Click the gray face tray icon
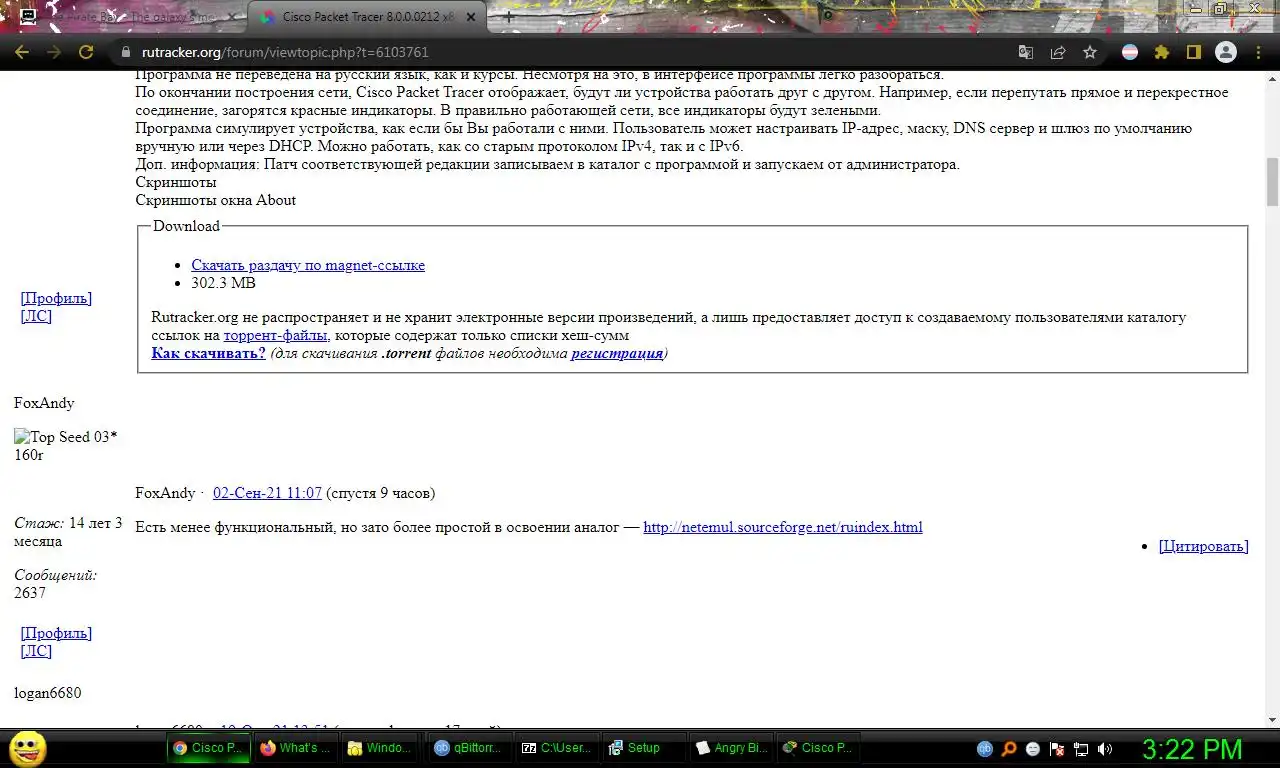 [x=1033, y=748]
